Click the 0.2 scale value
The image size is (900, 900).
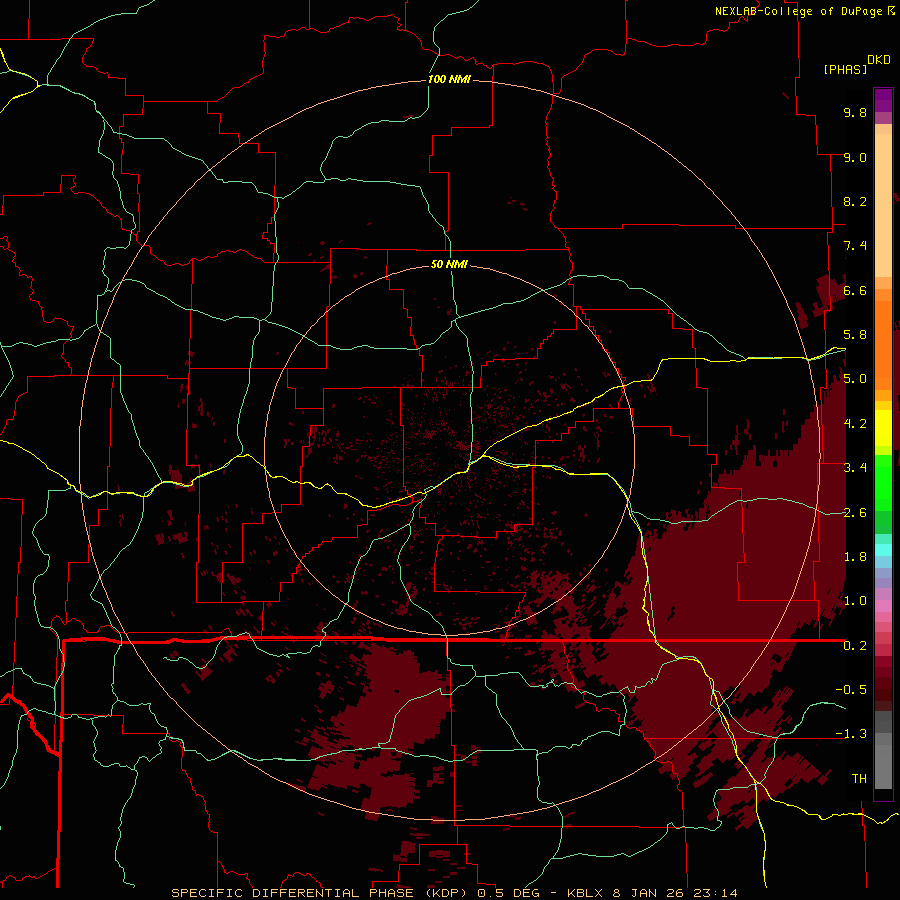click(855, 645)
